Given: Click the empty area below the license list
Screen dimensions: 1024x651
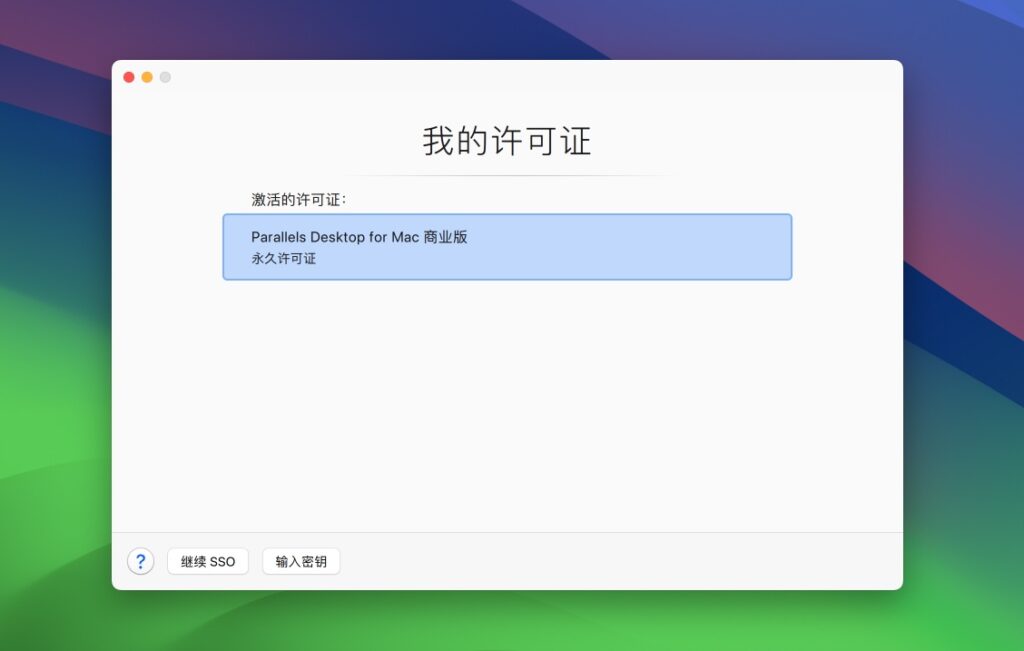Looking at the screenshot, I should 507,400.
